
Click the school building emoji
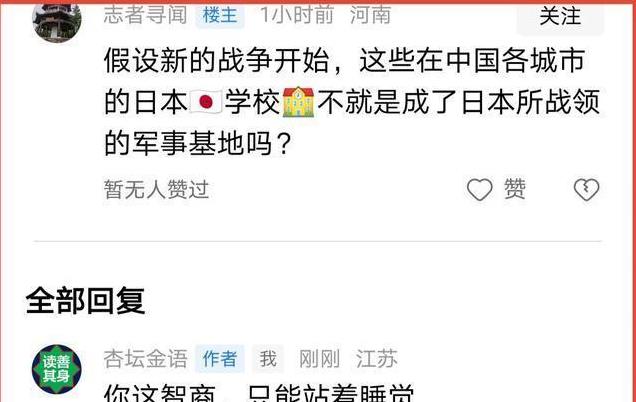pos(299,101)
